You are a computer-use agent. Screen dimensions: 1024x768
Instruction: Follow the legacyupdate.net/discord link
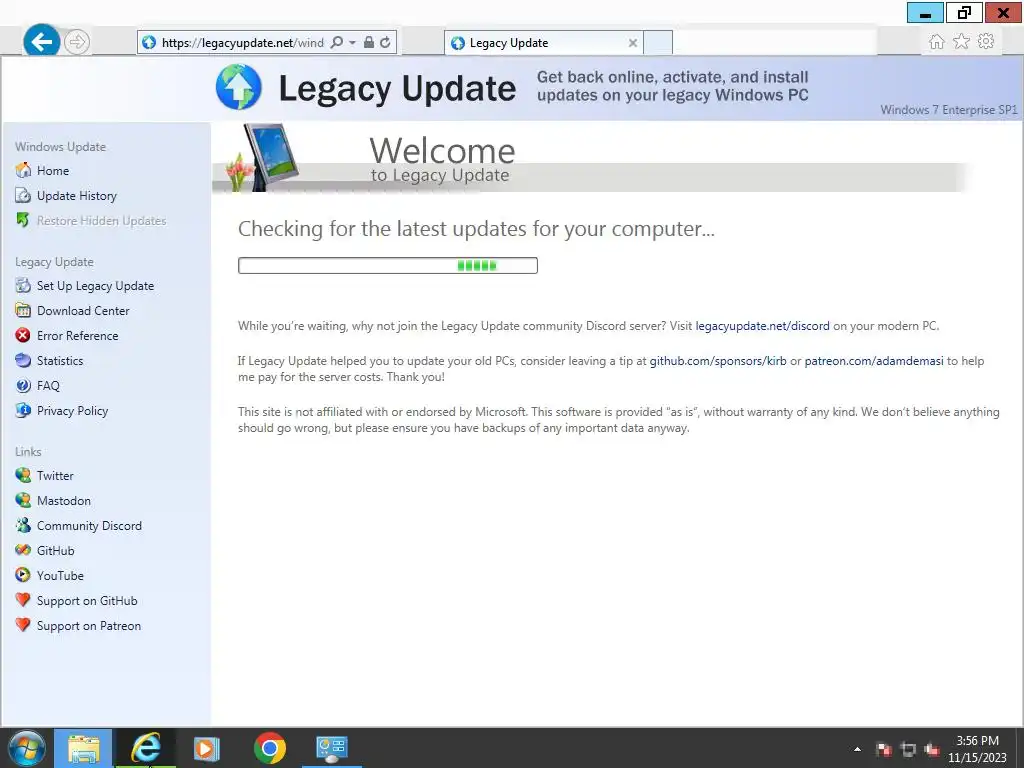coord(762,326)
